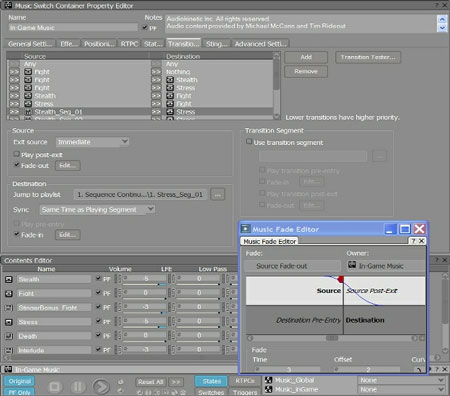Viewport: 450px width, 396px height.
Task: Click the fade curve shape icon
Action: click(418, 369)
